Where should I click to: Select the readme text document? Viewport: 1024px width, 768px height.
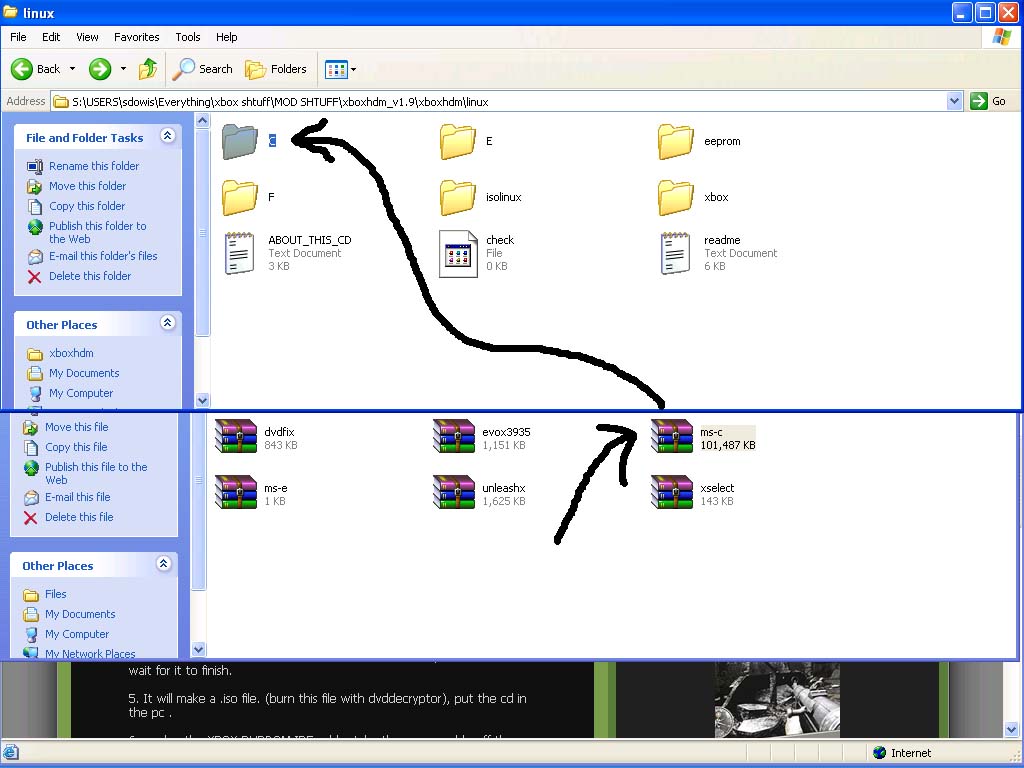[718, 253]
